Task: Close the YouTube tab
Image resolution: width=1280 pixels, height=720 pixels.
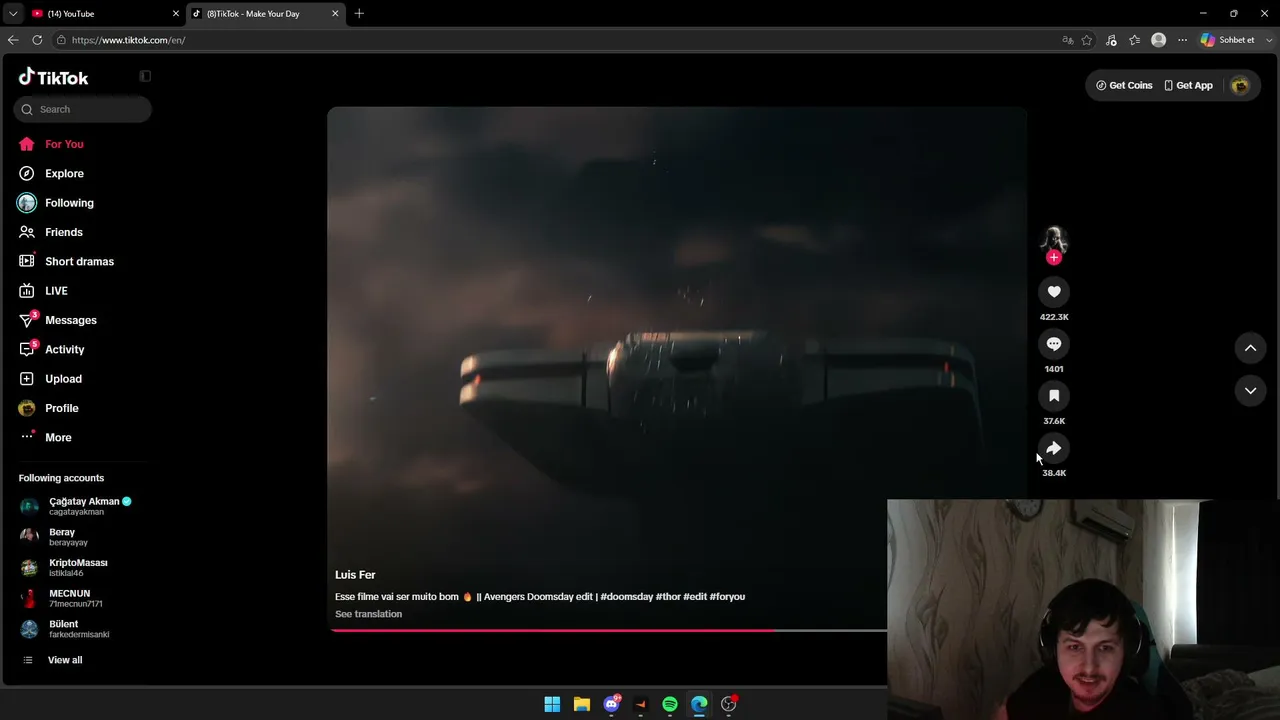Action: point(176,14)
